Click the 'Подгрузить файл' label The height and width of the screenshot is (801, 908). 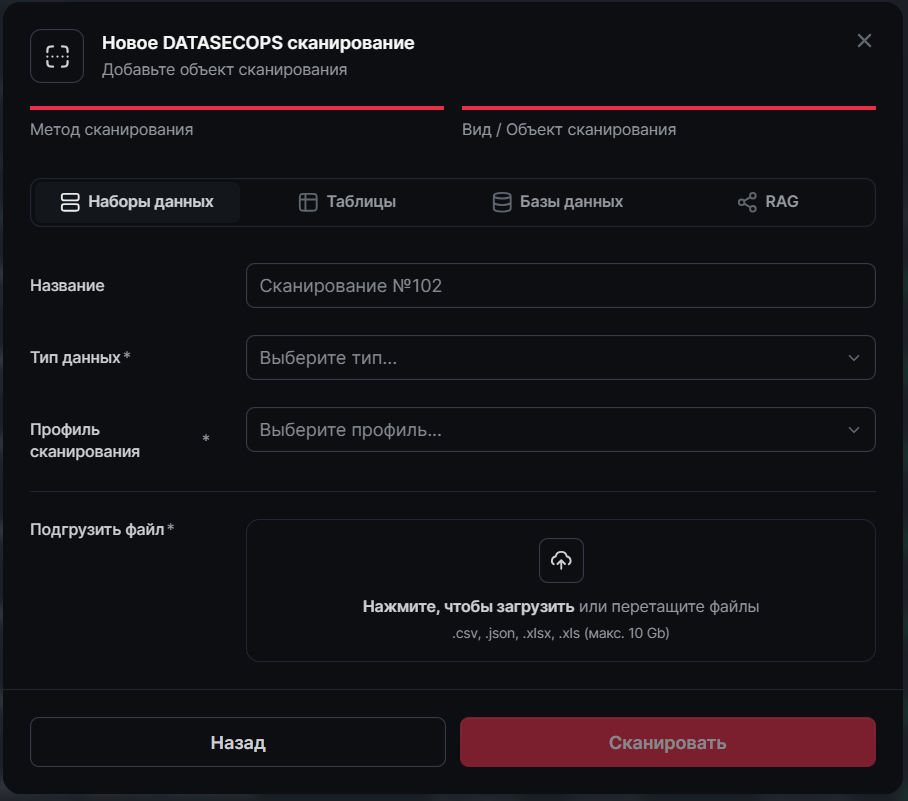(97, 529)
